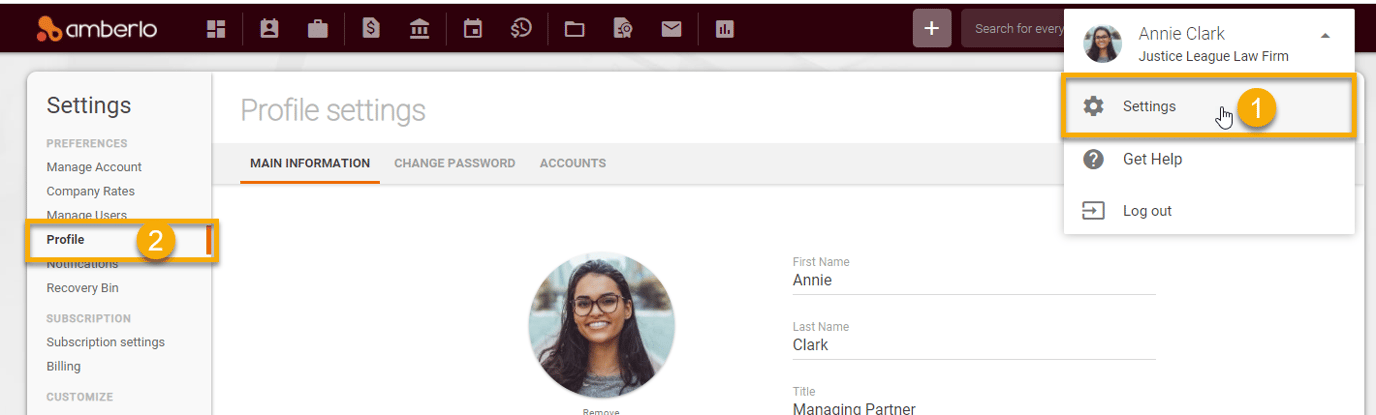Open Manage Users in settings sidebar
The height and width of the screenshot is (415, 1376).
[x=86, y=215]
